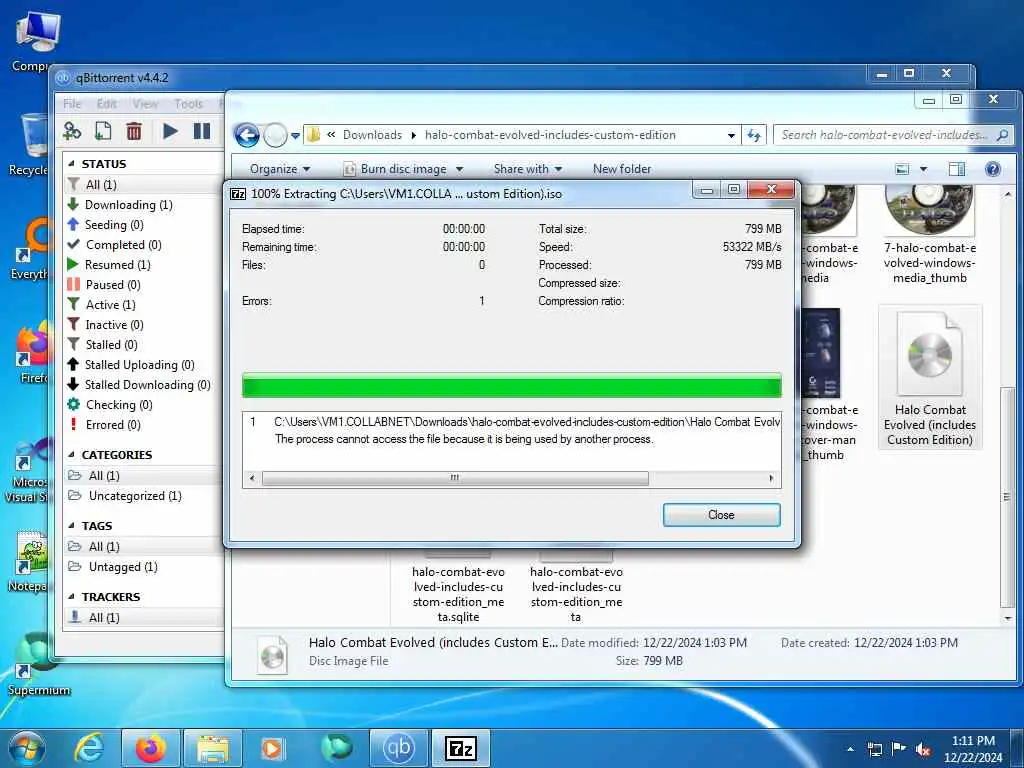1024x768 pixels.
Task: Click the Downloads breadcrumb in address bar
Action: click(372, 135)
